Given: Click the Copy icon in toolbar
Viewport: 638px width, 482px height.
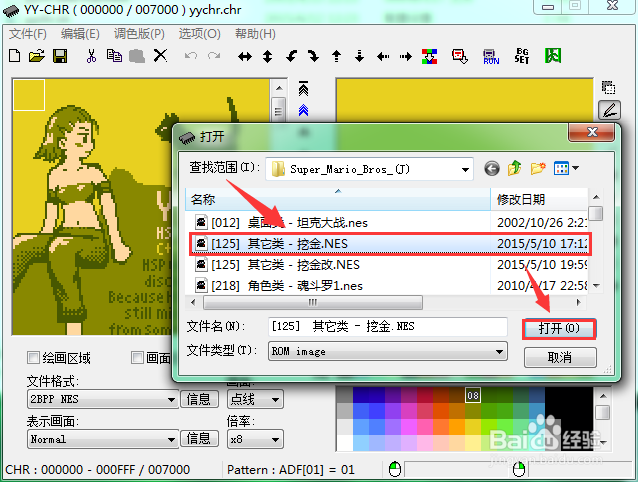Looking at the screenshot, I should click(x=114, y=56).
